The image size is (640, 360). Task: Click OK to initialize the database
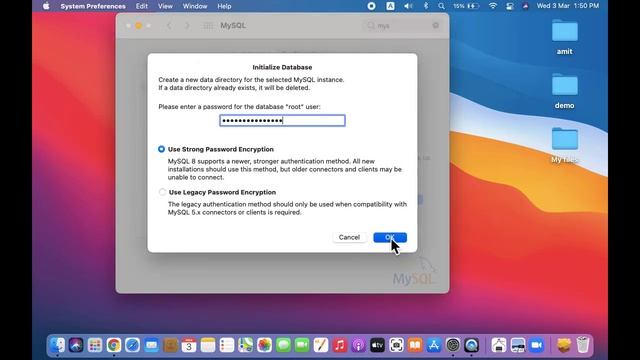[x=390, y=237]
